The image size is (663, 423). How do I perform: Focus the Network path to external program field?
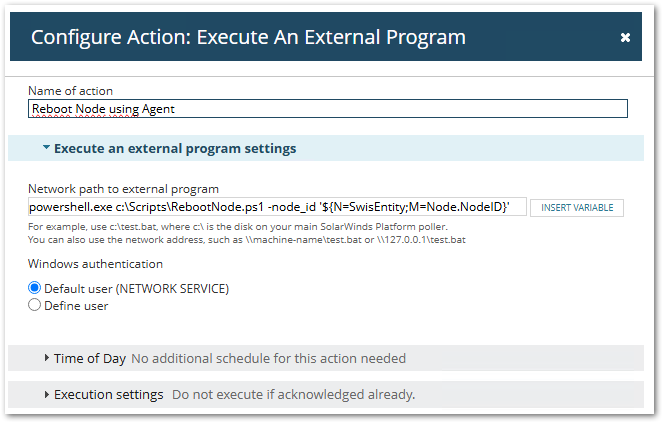coord(277,207)
